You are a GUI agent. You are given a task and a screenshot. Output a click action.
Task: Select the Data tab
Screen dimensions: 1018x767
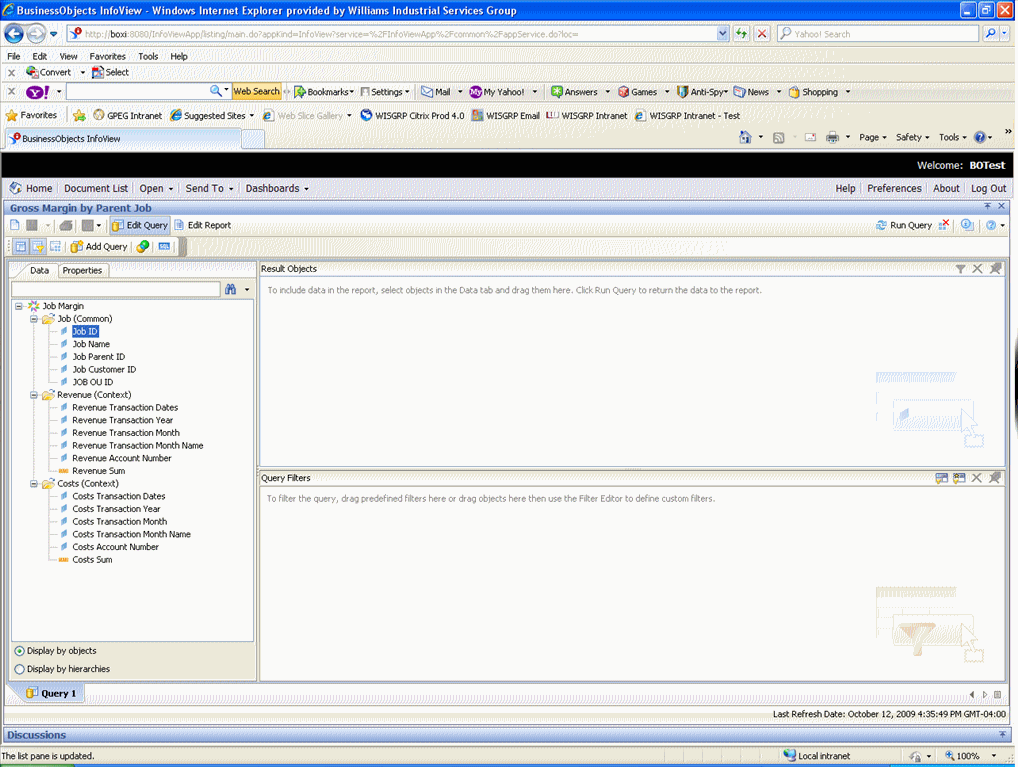(x=40, y=271)
